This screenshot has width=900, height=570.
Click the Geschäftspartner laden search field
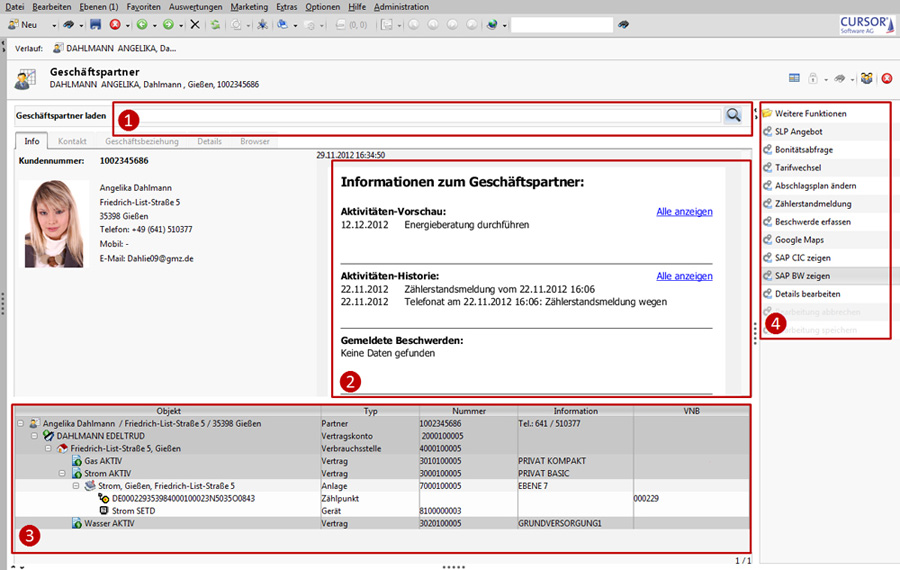click(418, 116)
